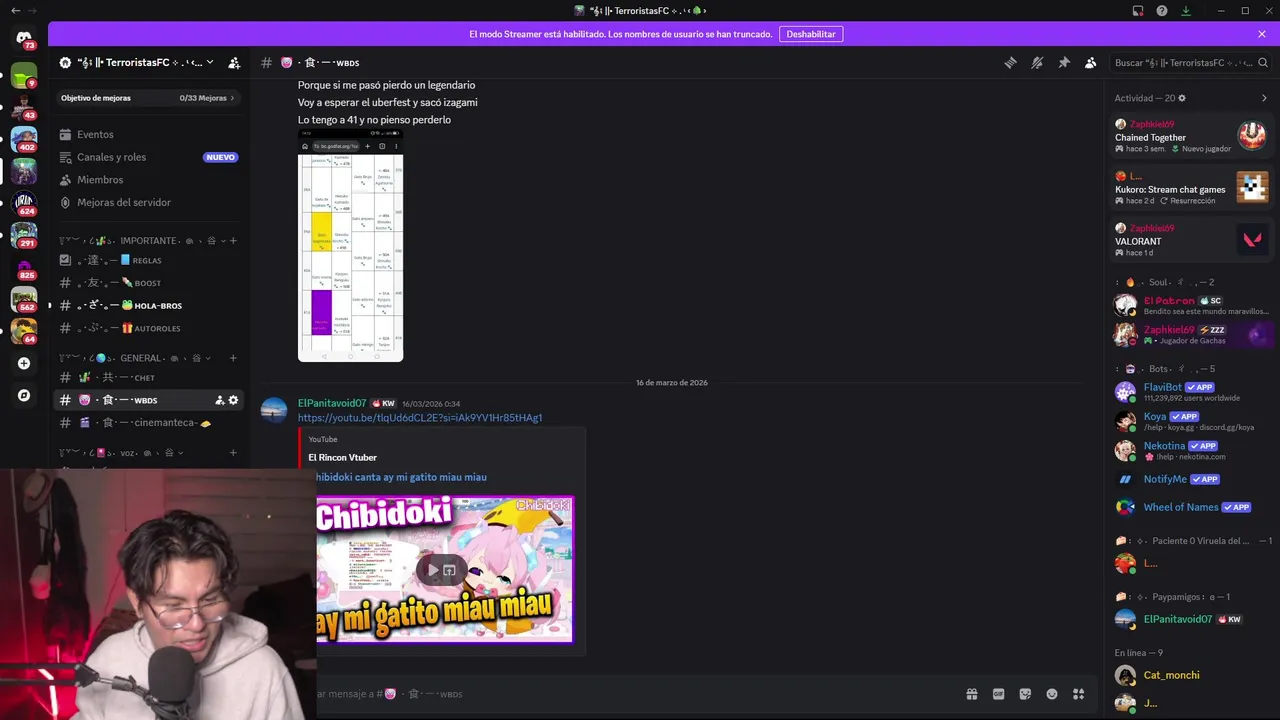Expand Actividad panel with chevron arrow
Screen dimensions: 1280x720
(1264, 98)
